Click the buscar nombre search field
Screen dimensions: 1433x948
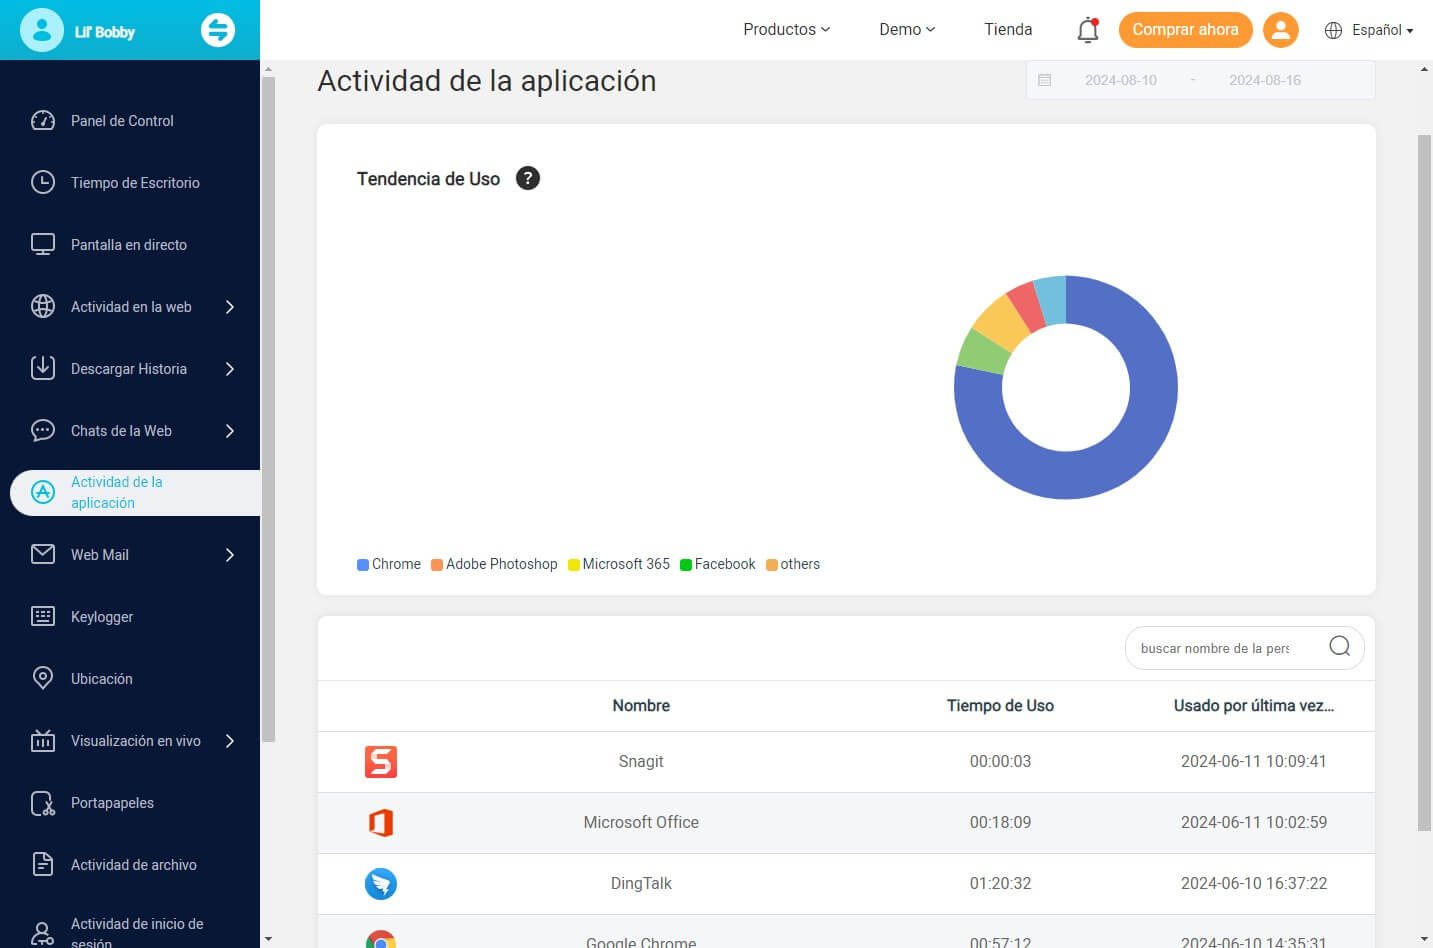(1215, 648)
